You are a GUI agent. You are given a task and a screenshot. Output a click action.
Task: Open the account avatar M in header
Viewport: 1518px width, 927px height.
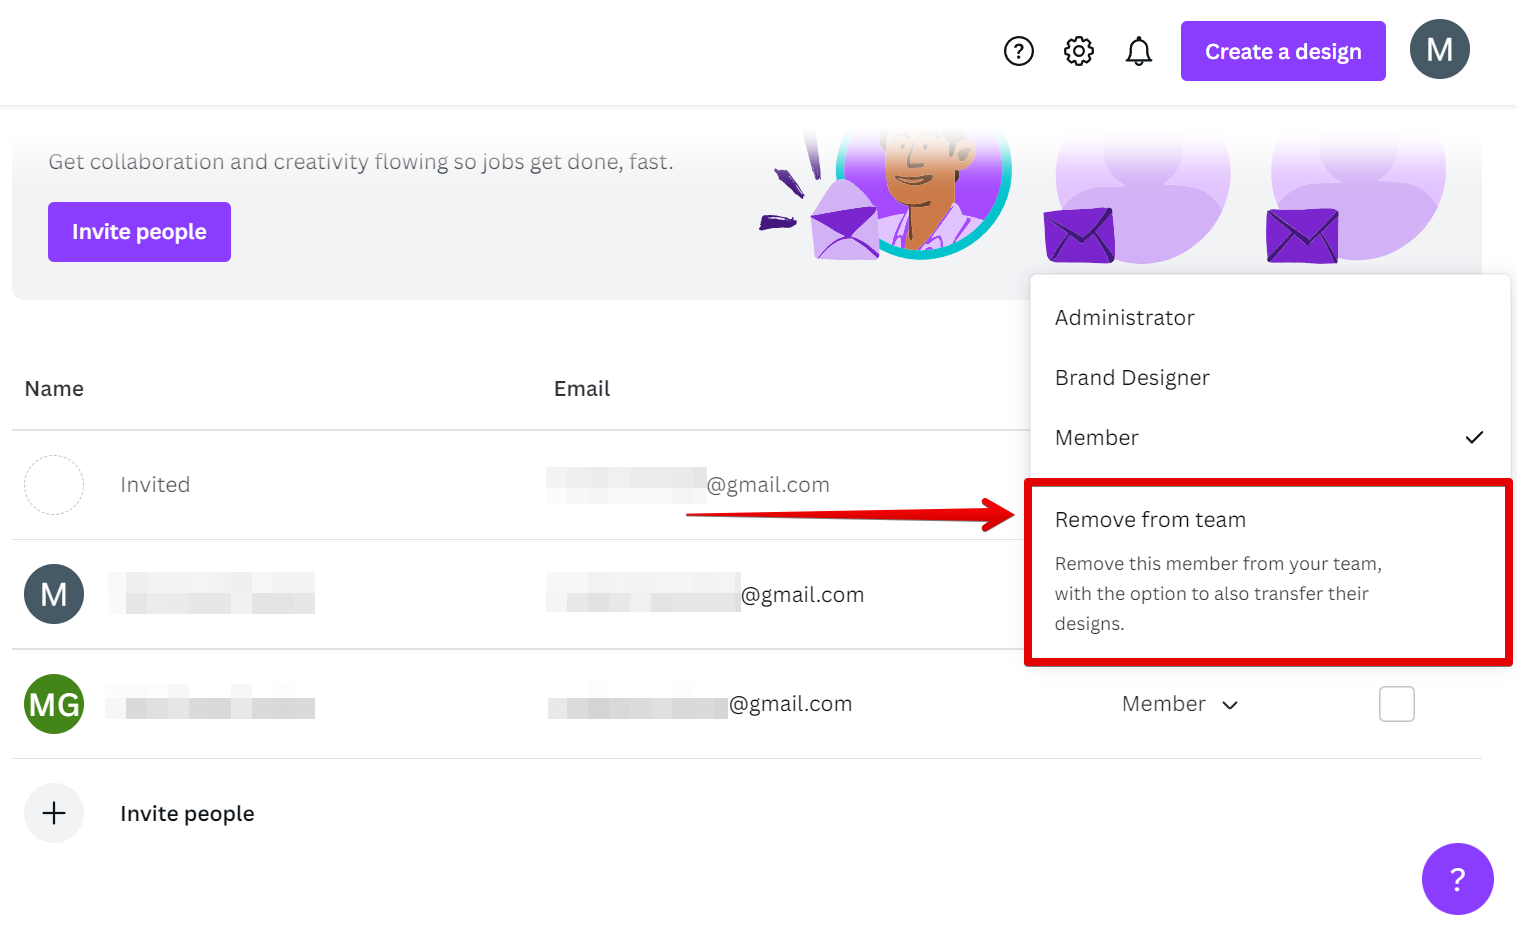[x=1439, y=49]
